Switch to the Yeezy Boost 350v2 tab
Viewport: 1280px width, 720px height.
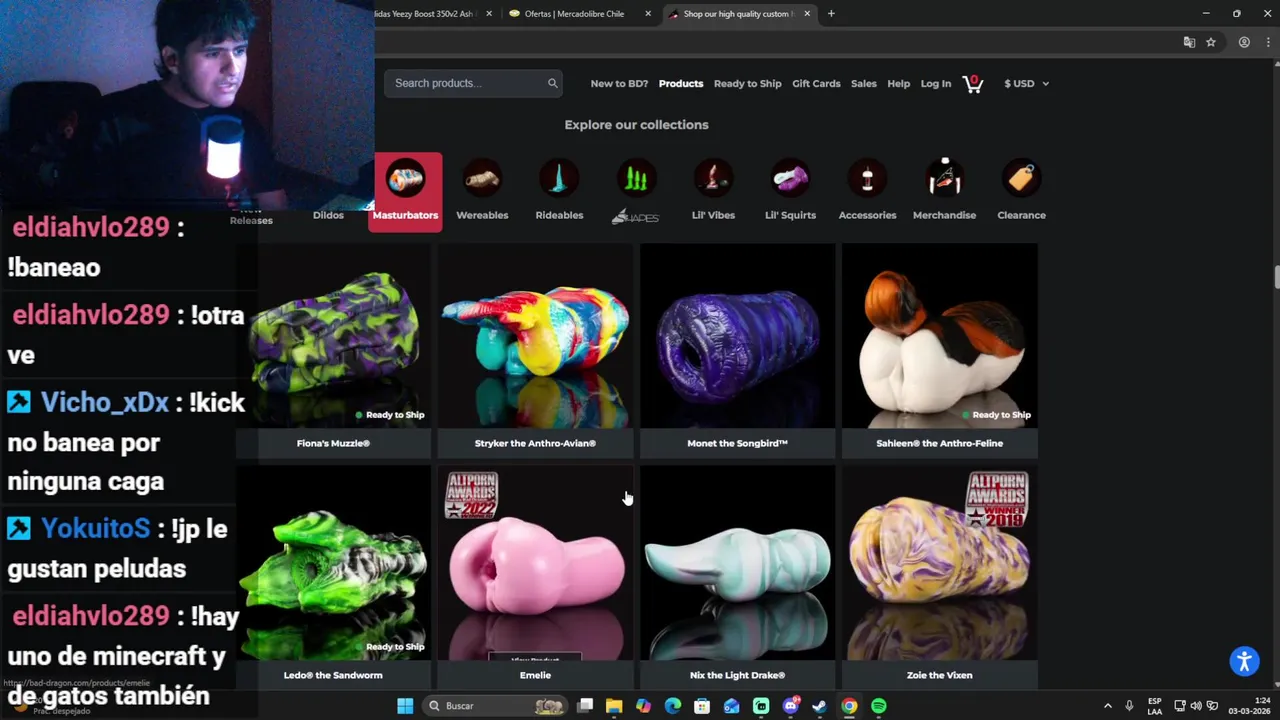tap(430, 14)
